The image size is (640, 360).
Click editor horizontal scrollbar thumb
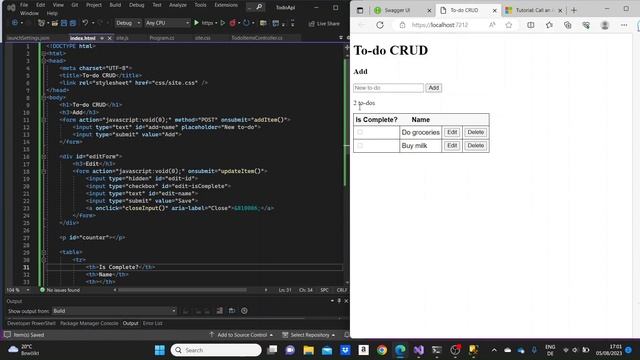[x=182, y=290]
